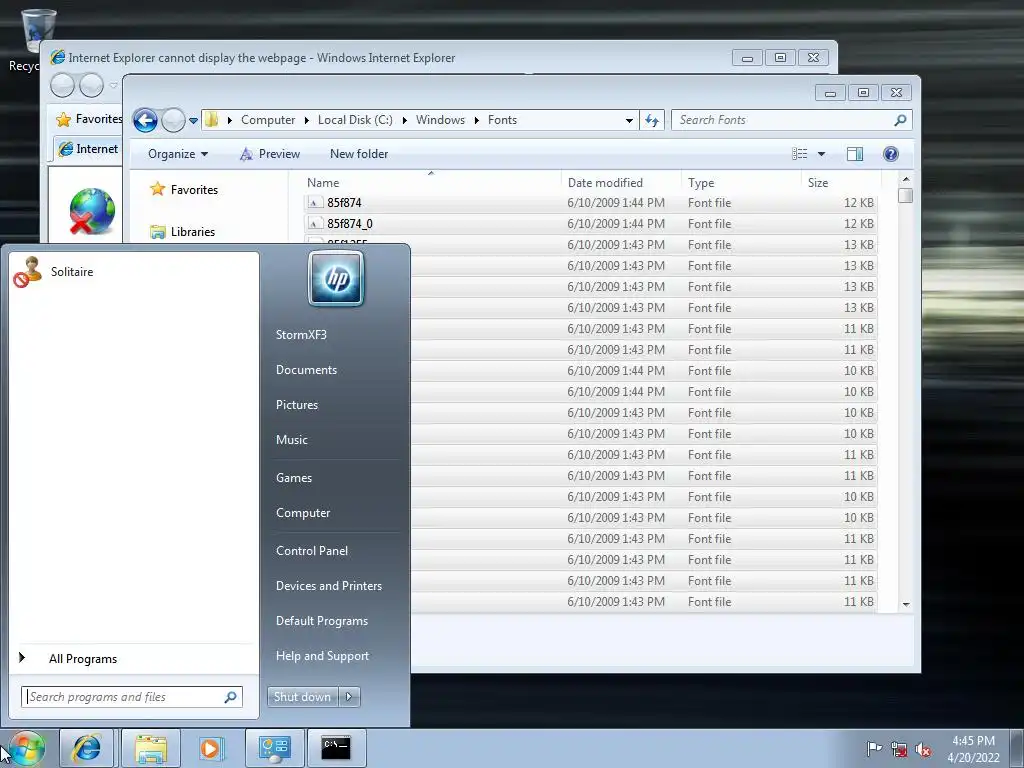Click Local Disk (C:) in the breadcrumb
This screenshot has width=1024, height=768.
coord(355,120)
